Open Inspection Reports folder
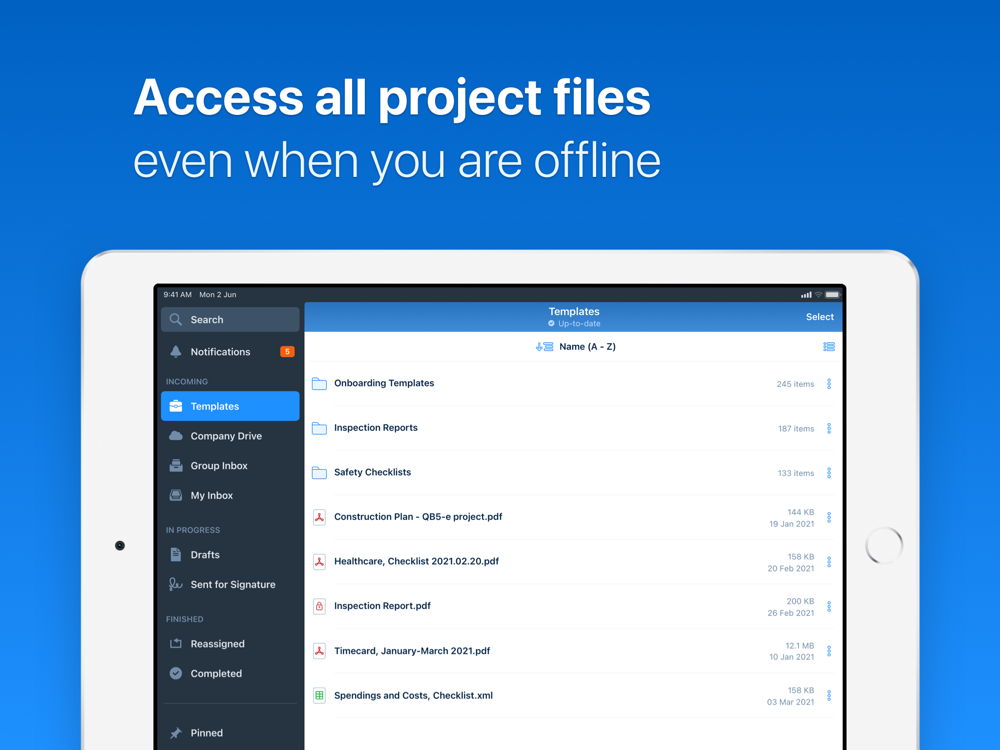Image resolution: width=1000 pixels, height=750 pixels. (x=573, y=428)
